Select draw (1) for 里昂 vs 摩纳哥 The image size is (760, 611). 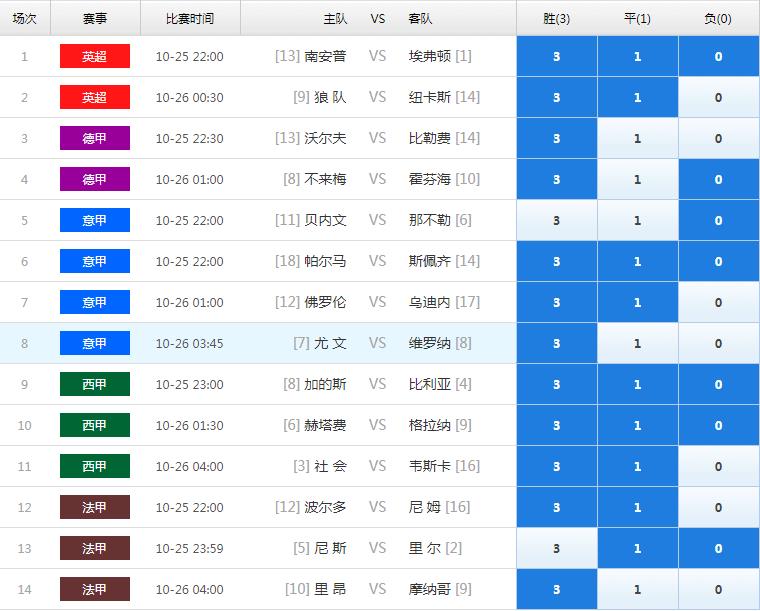(x=637, y=590)
